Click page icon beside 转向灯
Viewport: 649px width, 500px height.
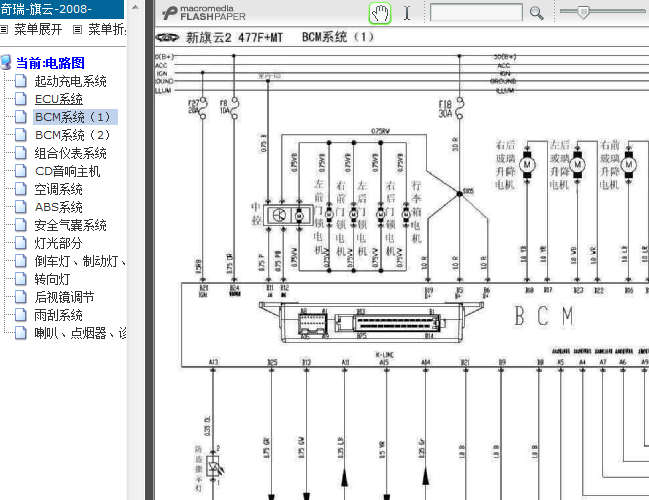point(21,279)
